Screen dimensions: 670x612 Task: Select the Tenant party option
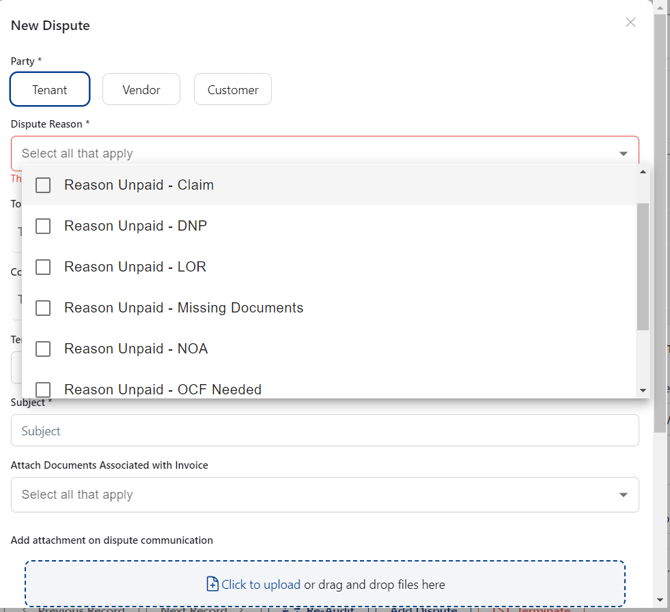[50, 89]
